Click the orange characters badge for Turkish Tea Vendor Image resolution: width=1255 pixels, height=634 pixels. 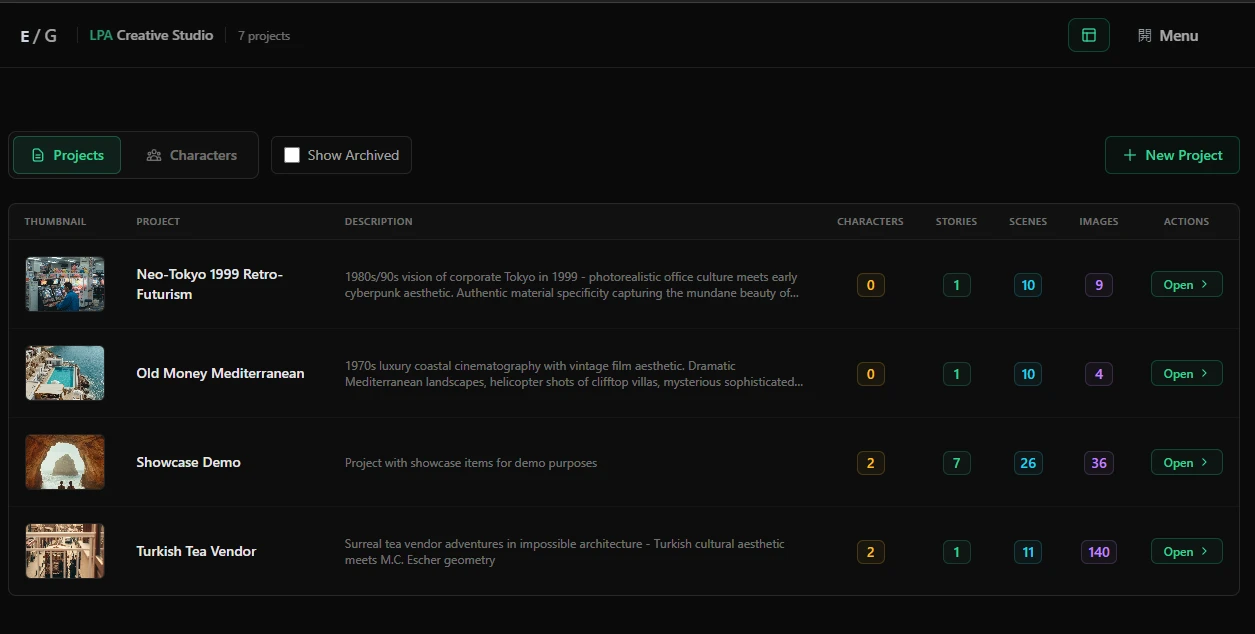(870, 551)
